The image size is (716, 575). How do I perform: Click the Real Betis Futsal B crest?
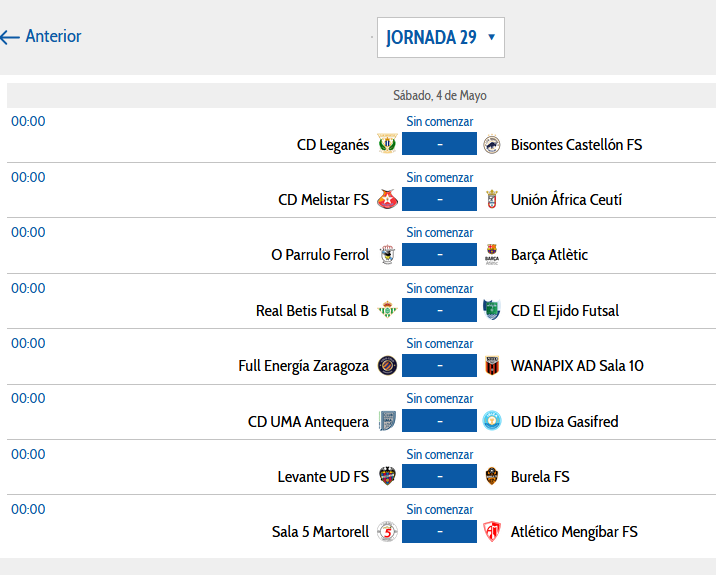click(388, 310)
